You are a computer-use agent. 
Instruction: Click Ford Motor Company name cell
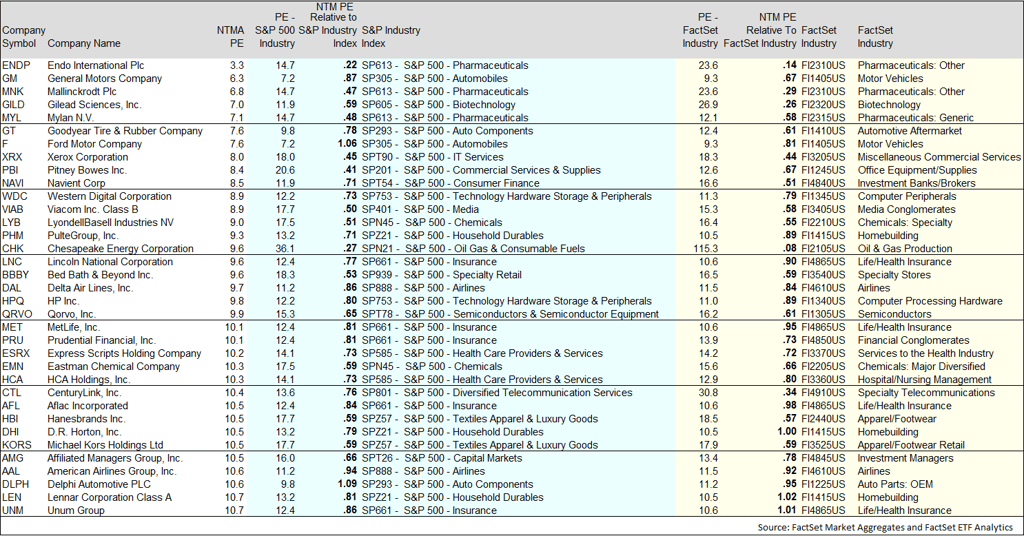(x=95, y=144)
